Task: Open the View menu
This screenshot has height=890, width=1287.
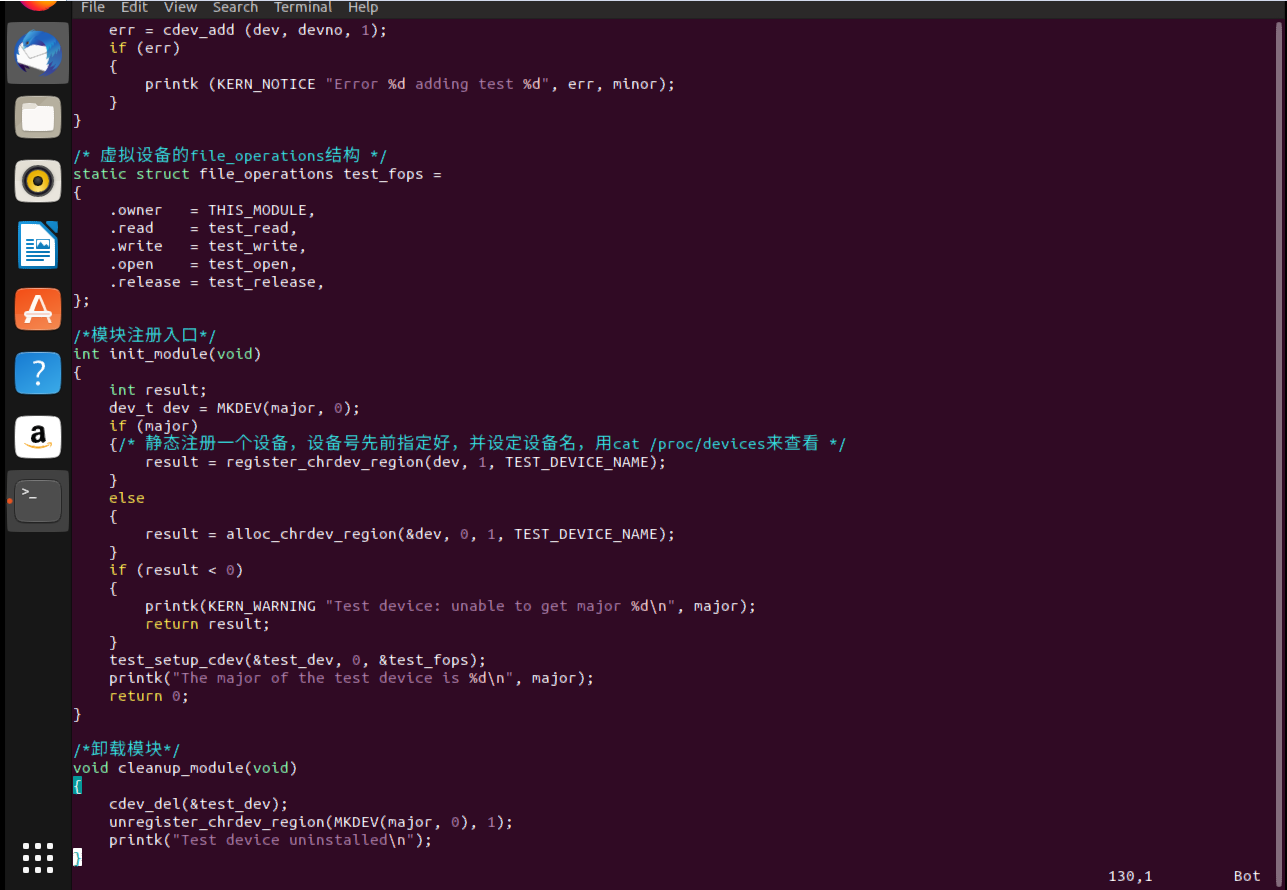Action: tap(180, 7)
